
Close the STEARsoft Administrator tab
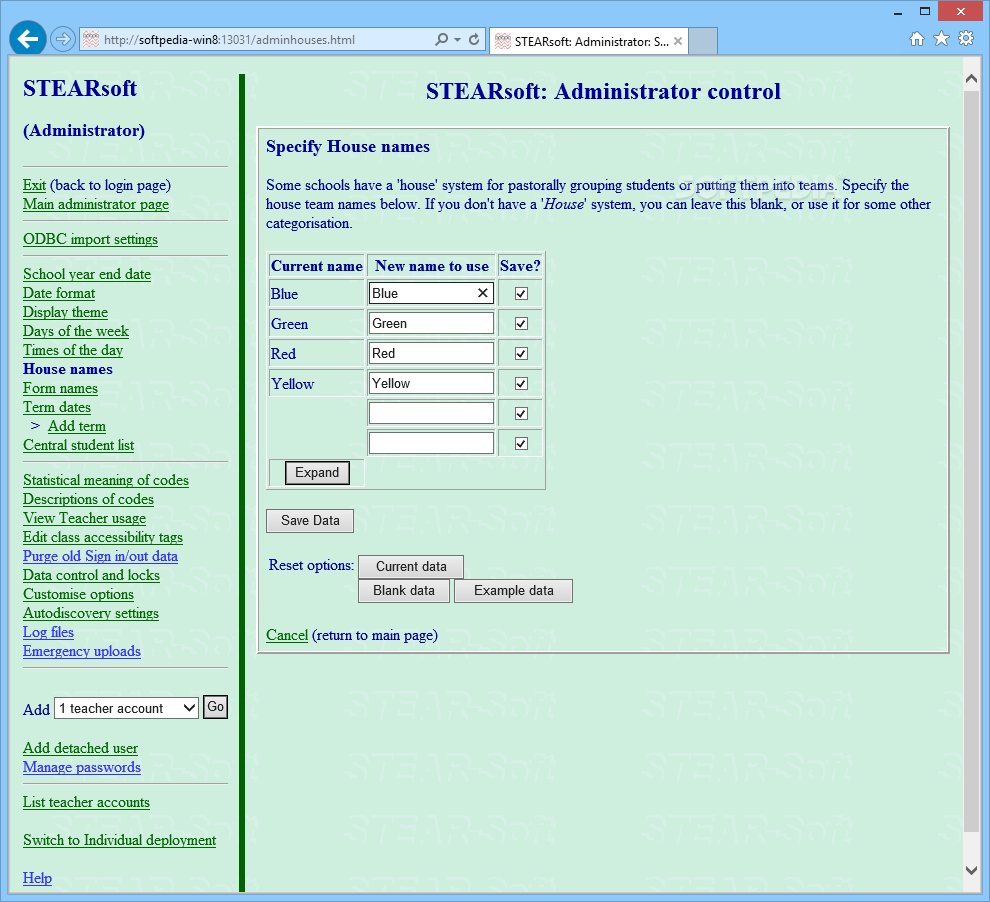677,41
